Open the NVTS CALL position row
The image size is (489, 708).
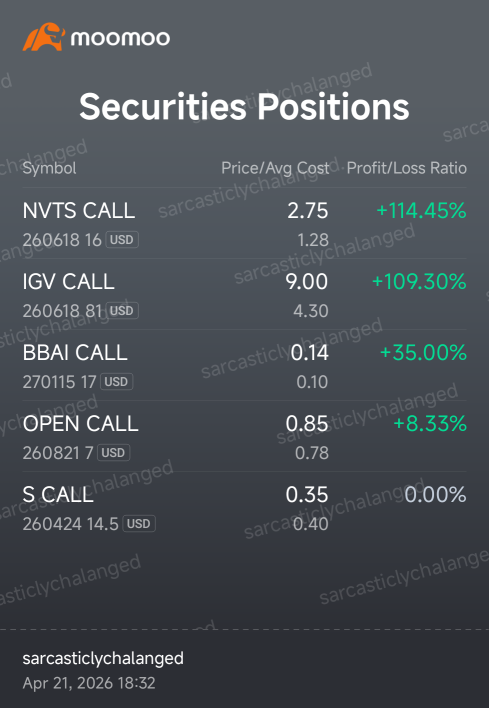pyautogui.click(x=244, y=224)
